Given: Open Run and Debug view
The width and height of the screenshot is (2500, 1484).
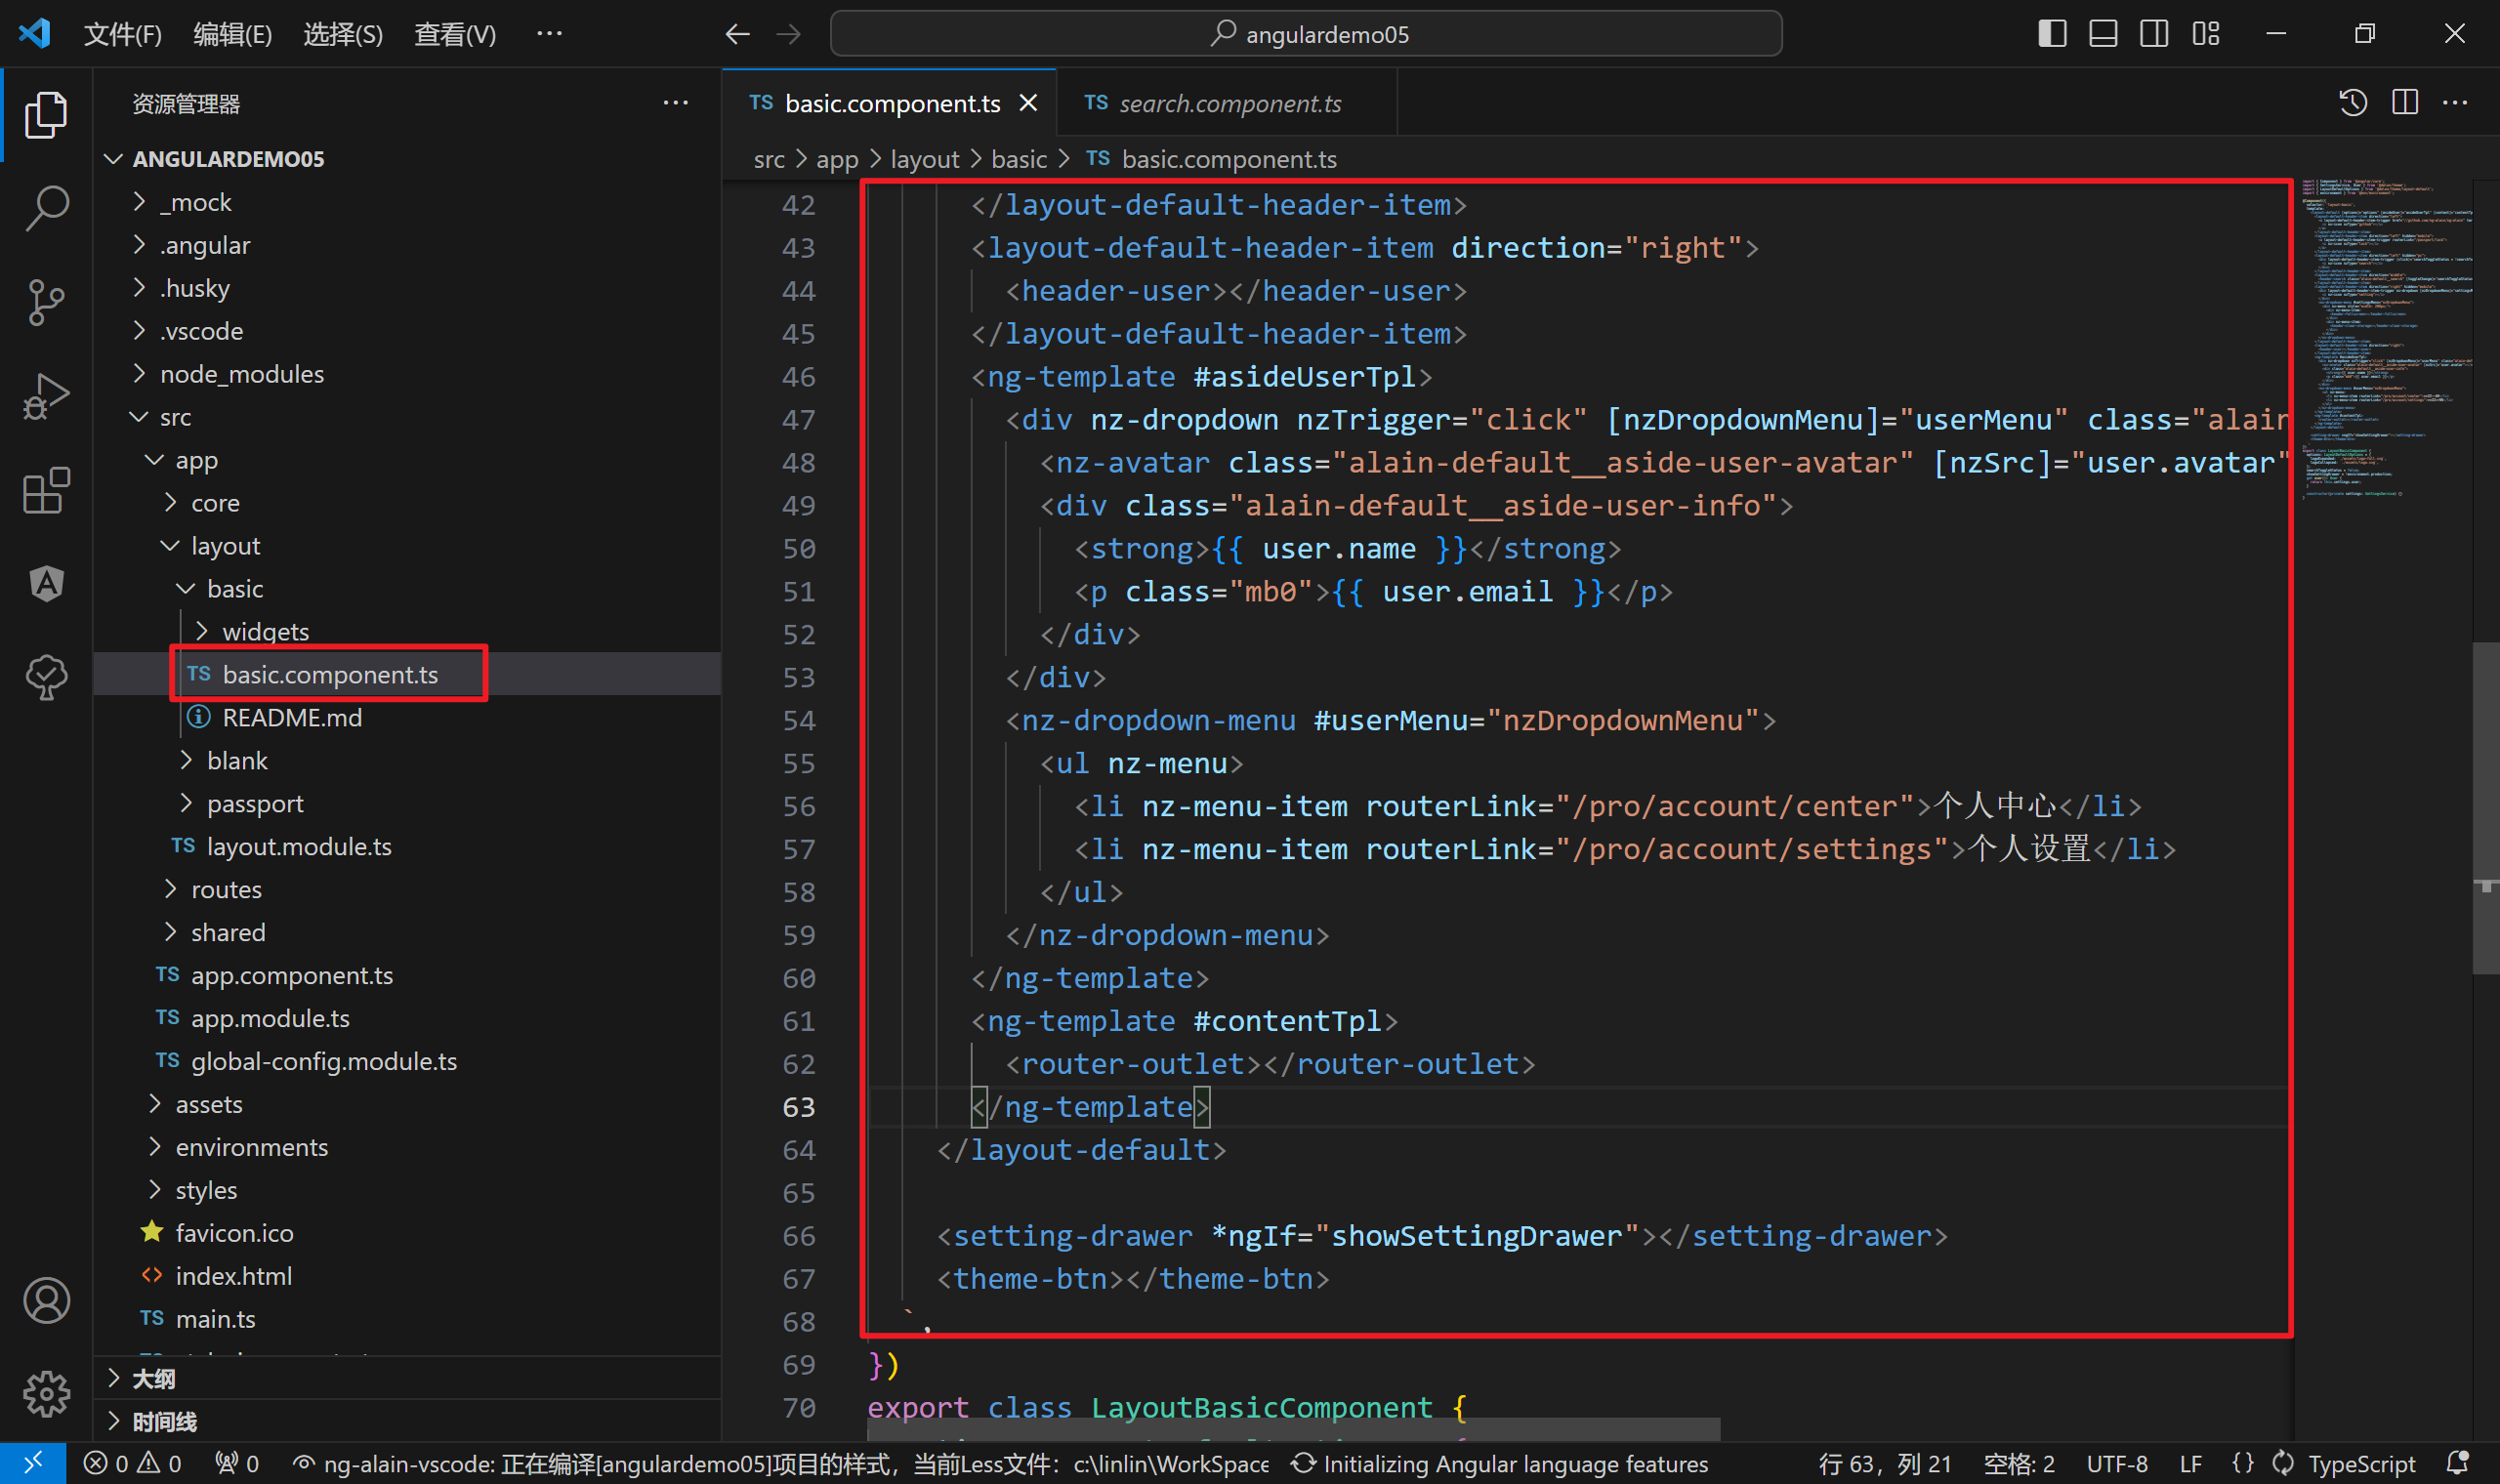Looking at the screenshot, I should (46, 397).
